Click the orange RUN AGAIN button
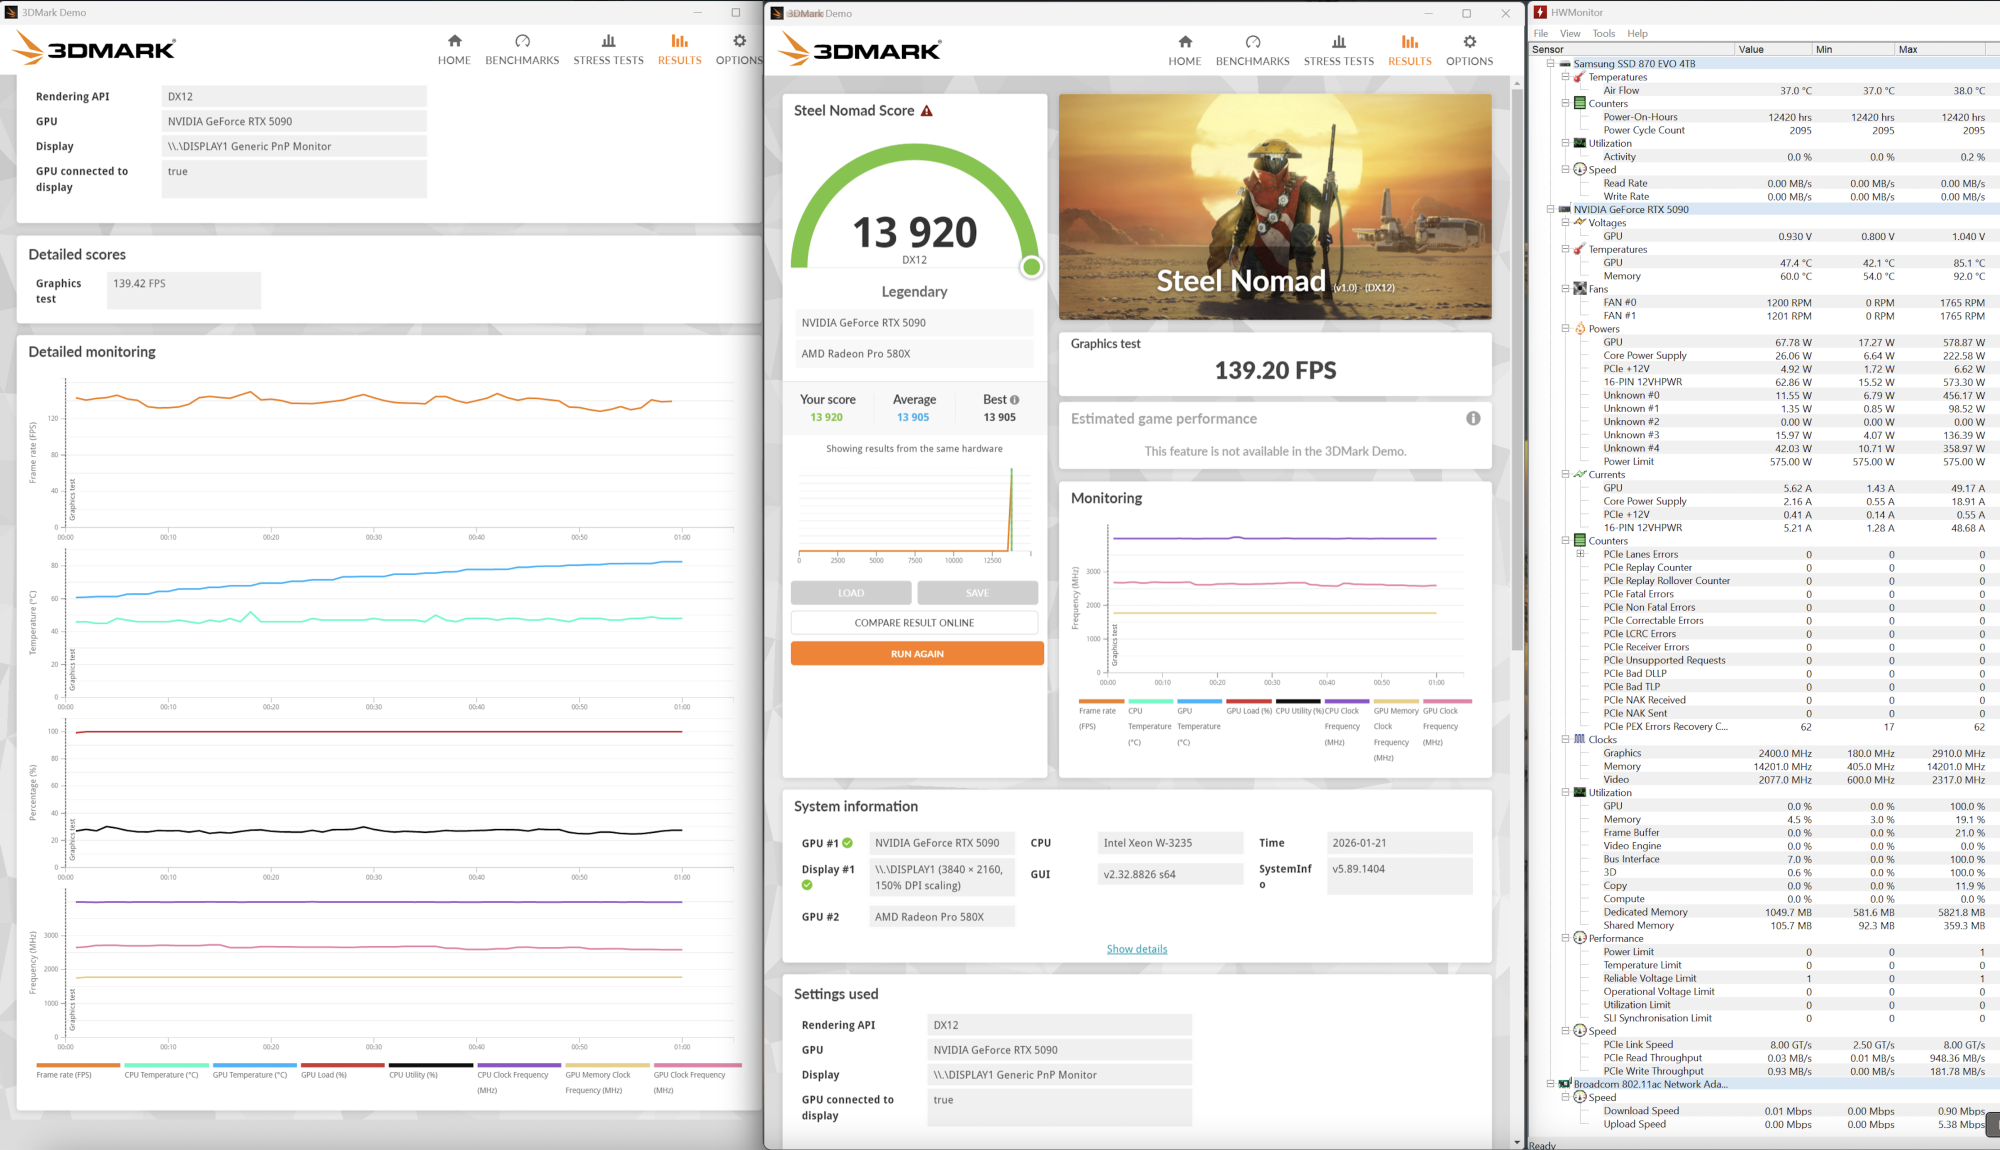 click(917, 654)
